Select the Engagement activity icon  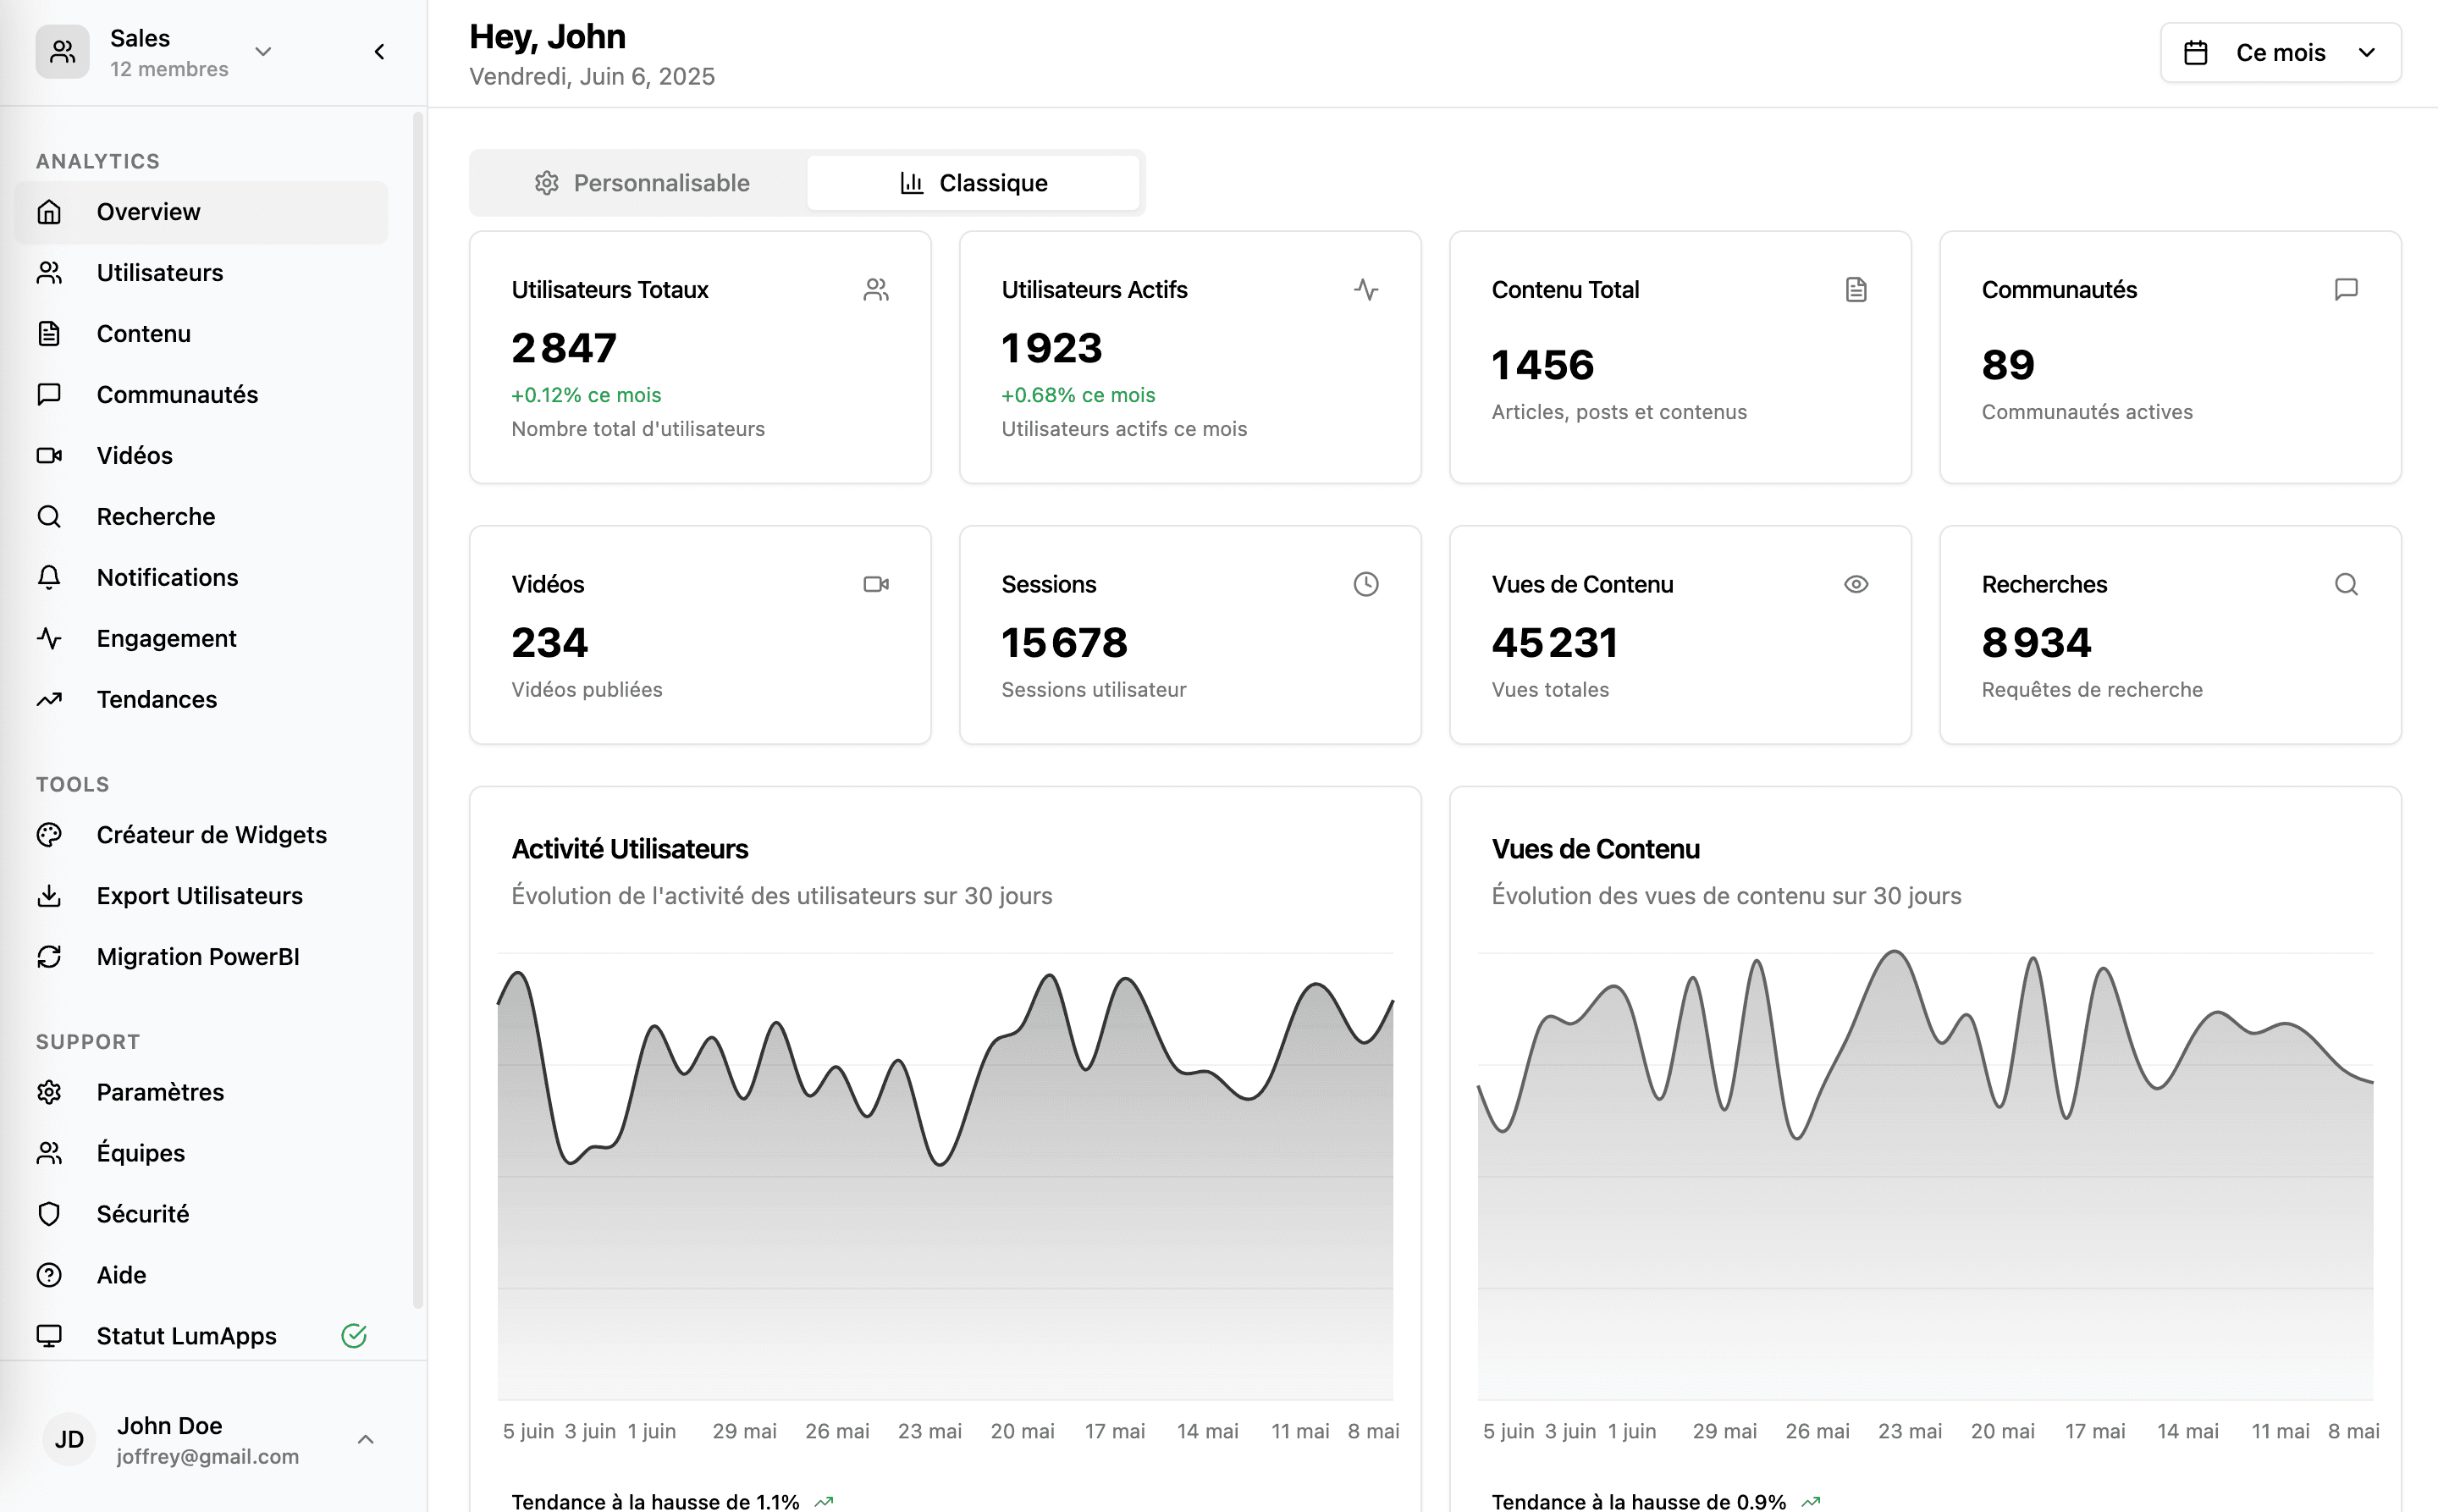click(x=49, y=638)
